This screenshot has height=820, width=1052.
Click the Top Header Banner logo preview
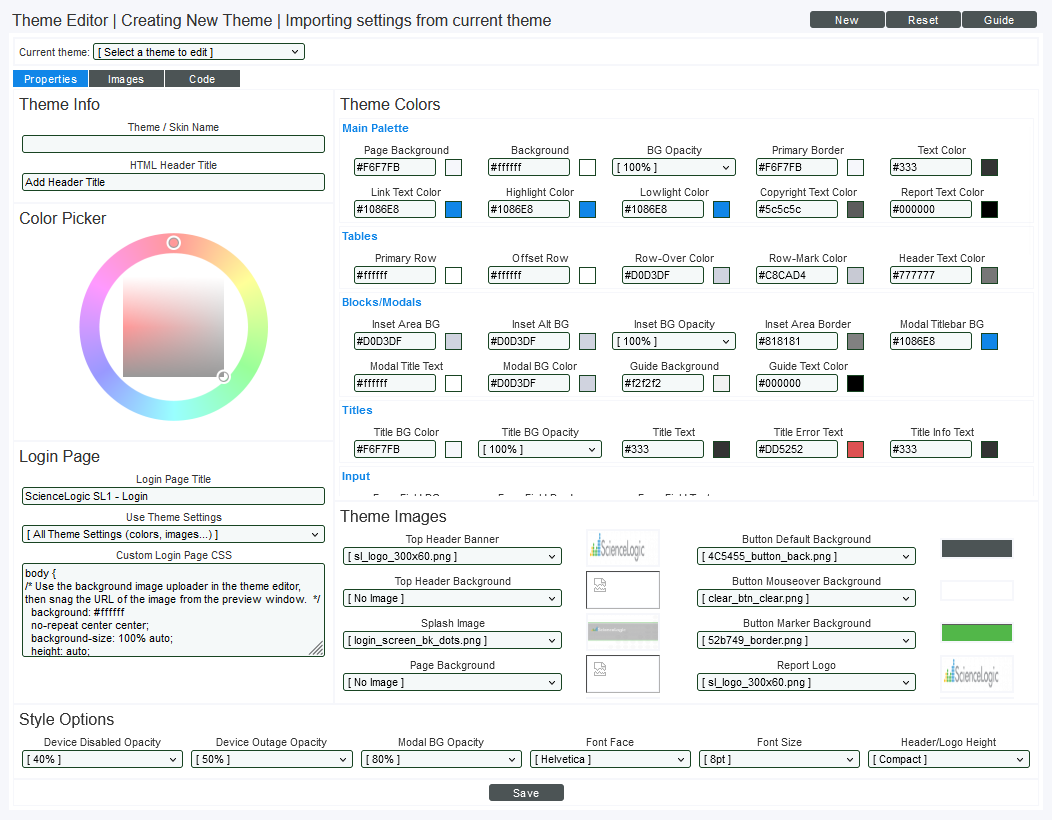pyautogui.click(x=622, y=547)
